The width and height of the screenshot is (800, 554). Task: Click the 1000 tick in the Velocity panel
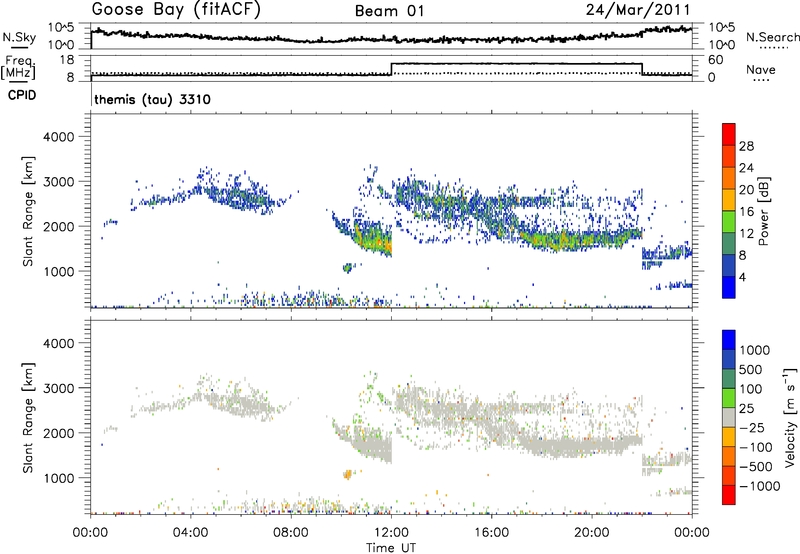(x=59, y=478)
